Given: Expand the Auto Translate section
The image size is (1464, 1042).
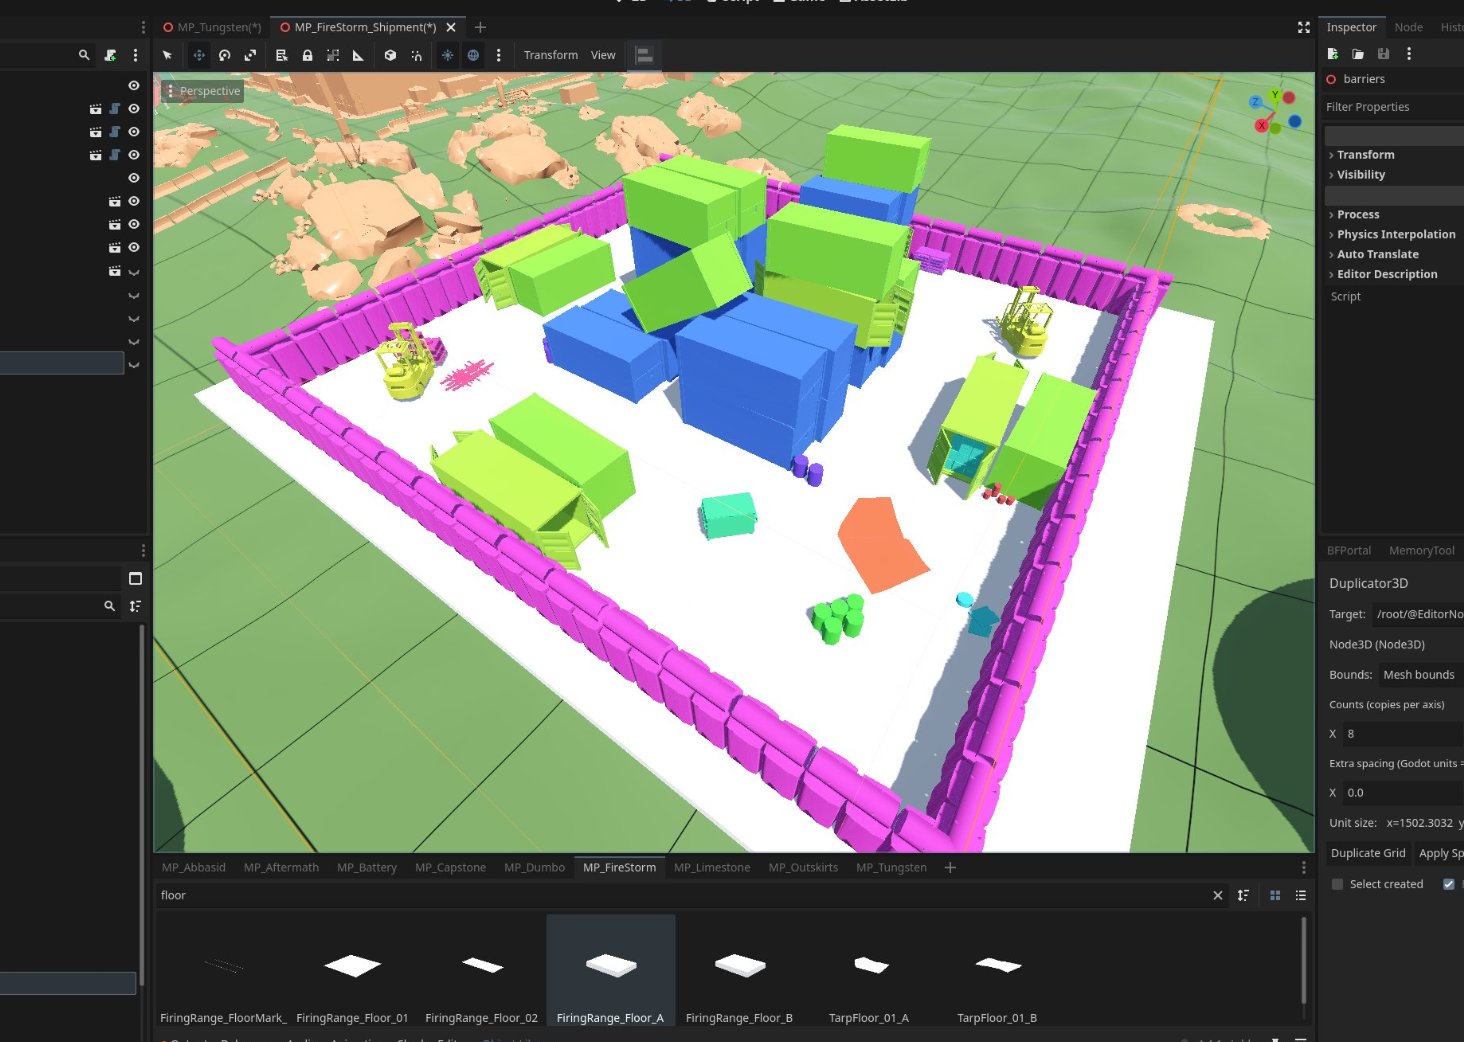Looking at the screenshot, I should (1377, 255).
